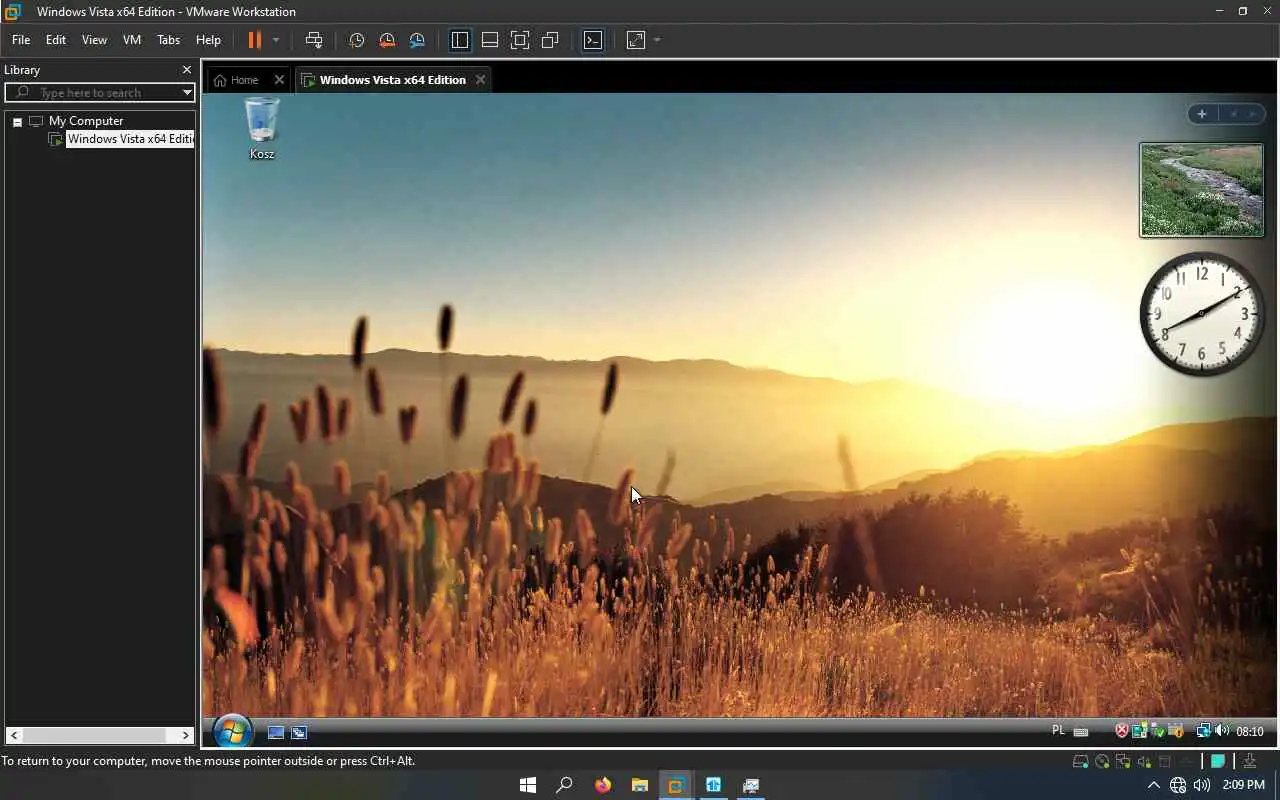Click the guest keyboard tray icon
Viewport: 1280px width, 800px height.
point(1081,732)
